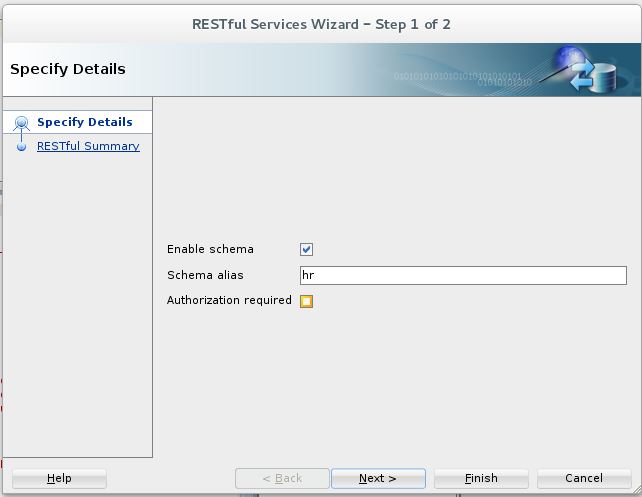642x497 pixels.
Task: Click the Finish button
Action: click(481, 478)
